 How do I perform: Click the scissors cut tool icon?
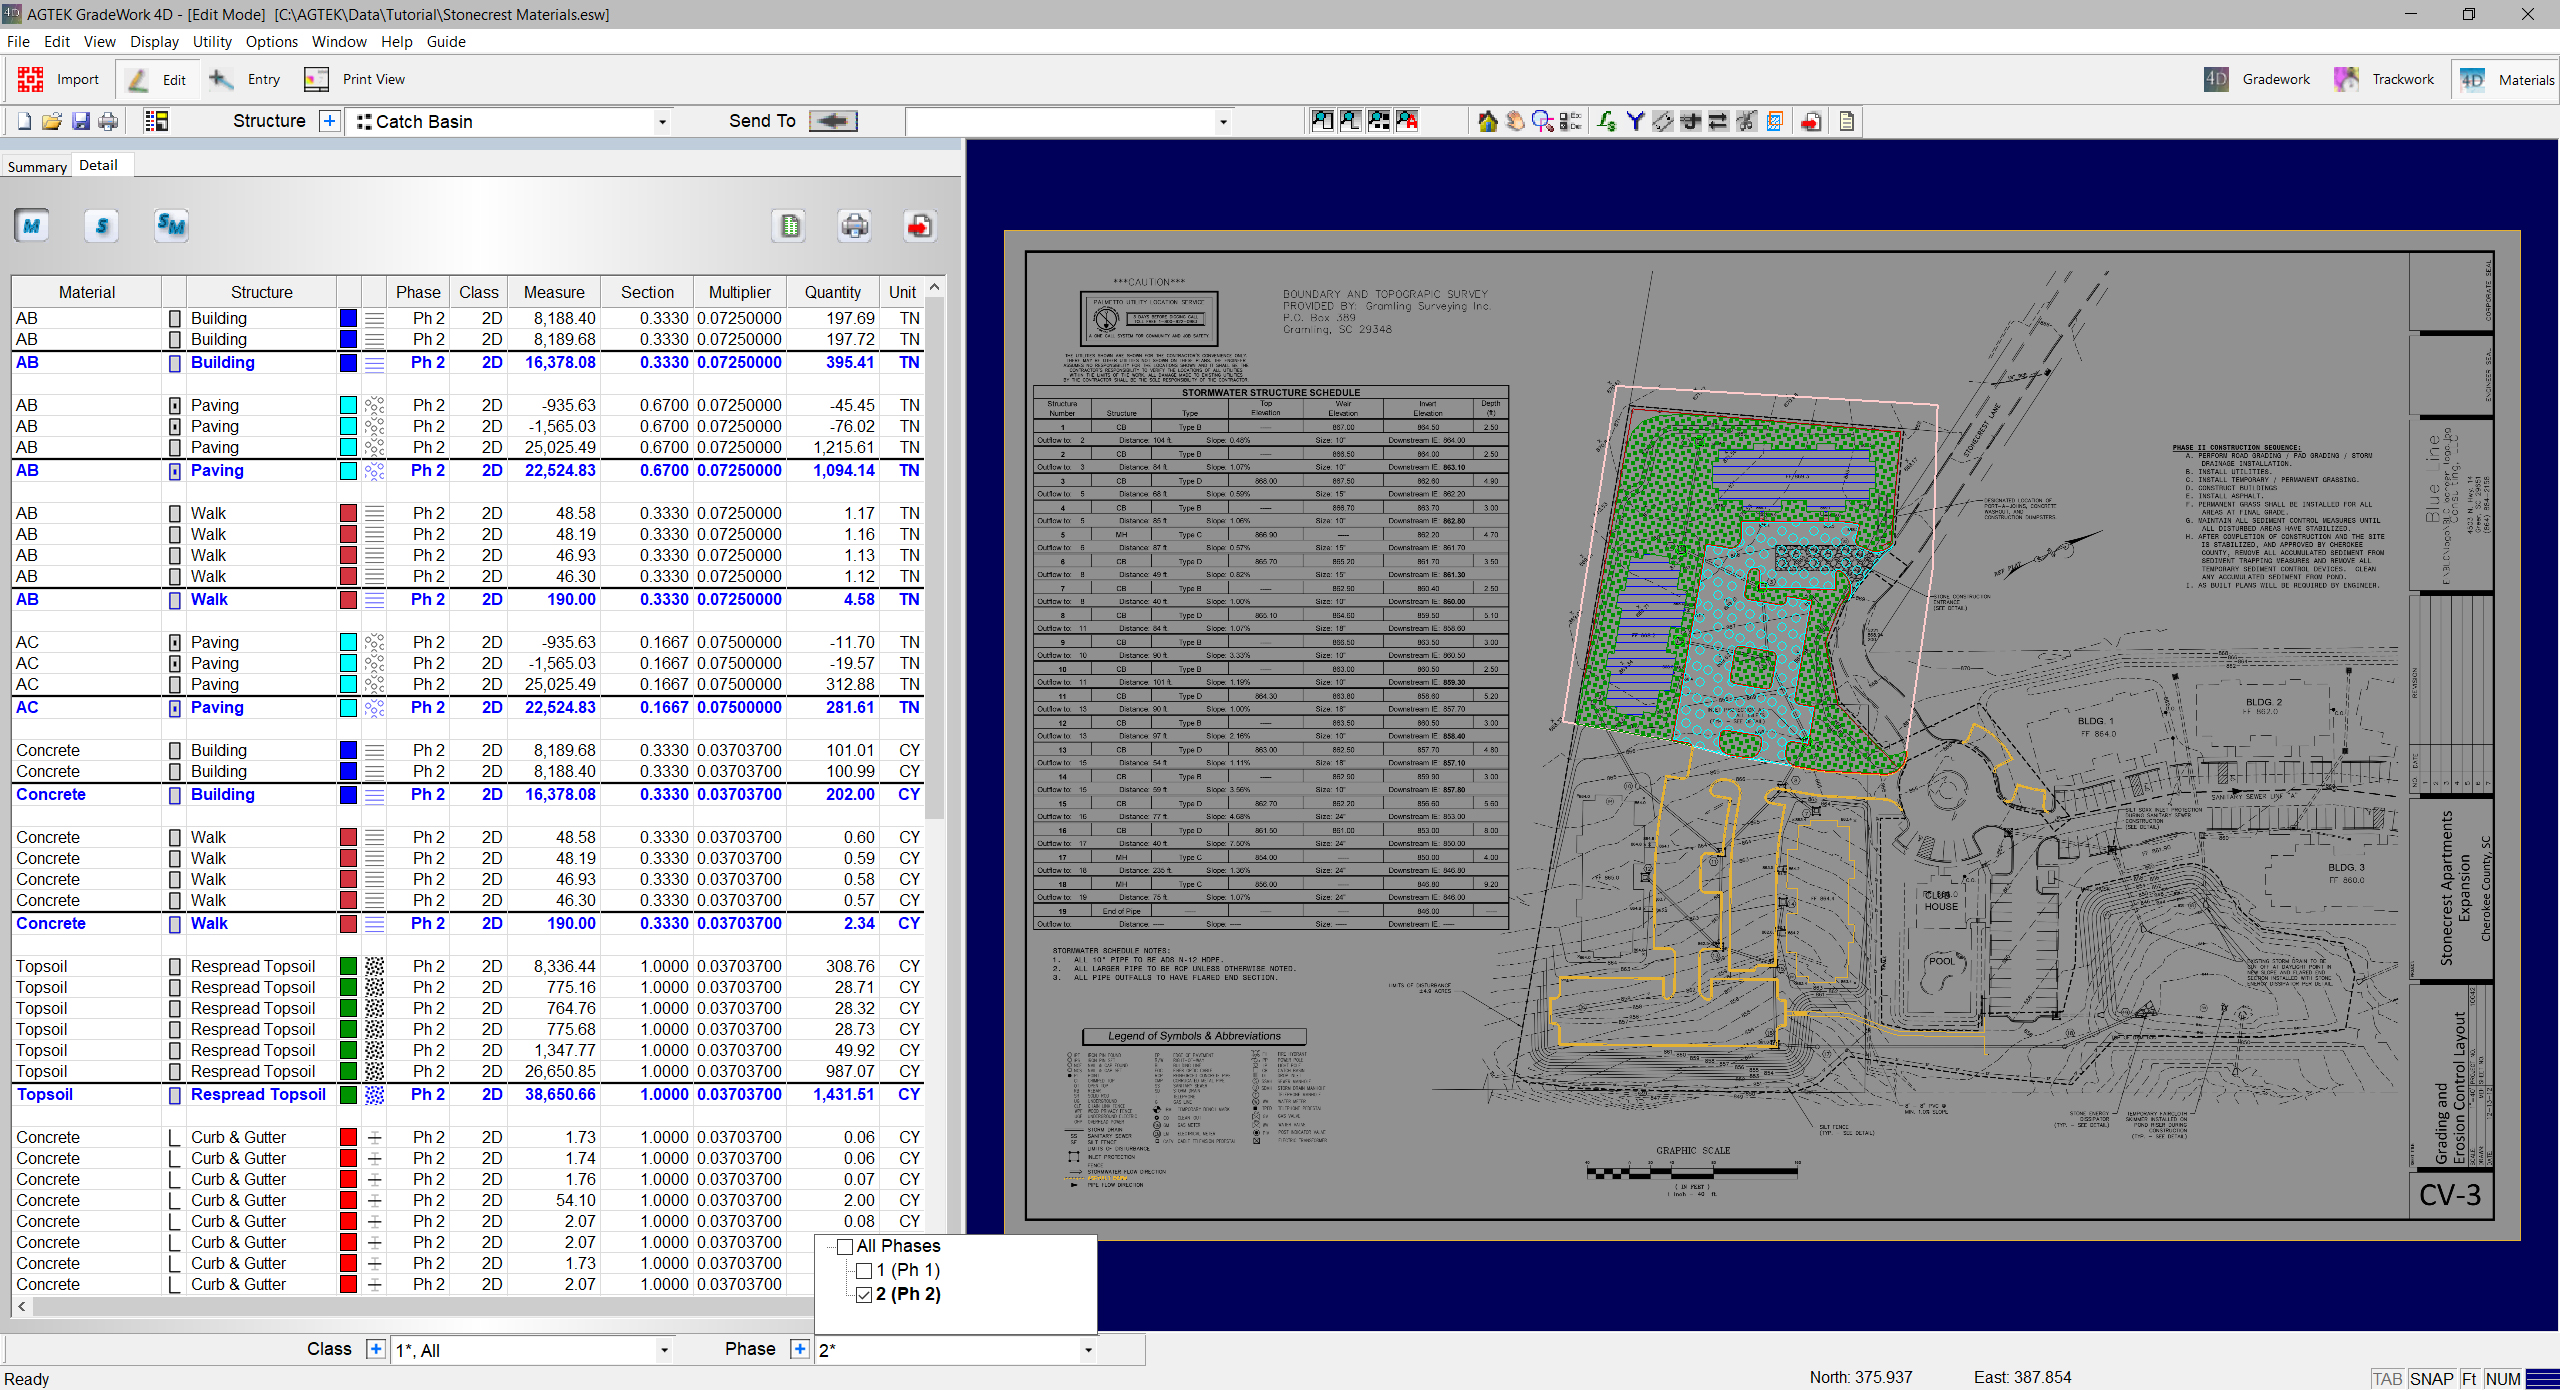(1746, 122)
